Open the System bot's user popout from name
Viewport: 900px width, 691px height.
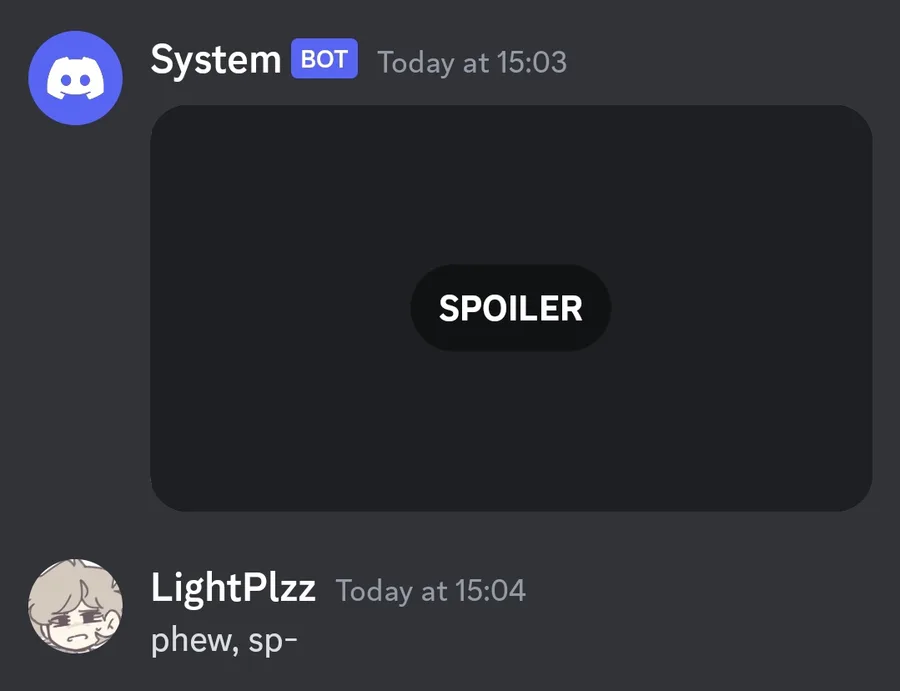point(215,60)
